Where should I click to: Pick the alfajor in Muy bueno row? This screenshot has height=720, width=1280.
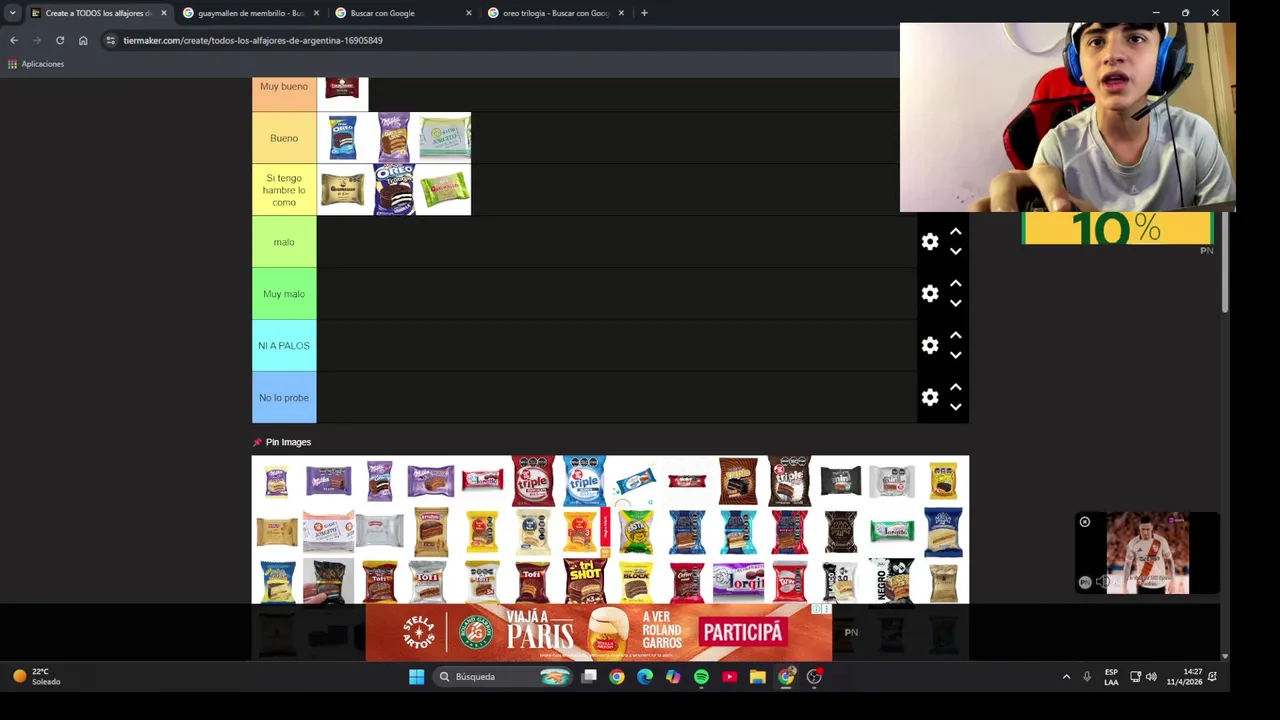(342, 88)
